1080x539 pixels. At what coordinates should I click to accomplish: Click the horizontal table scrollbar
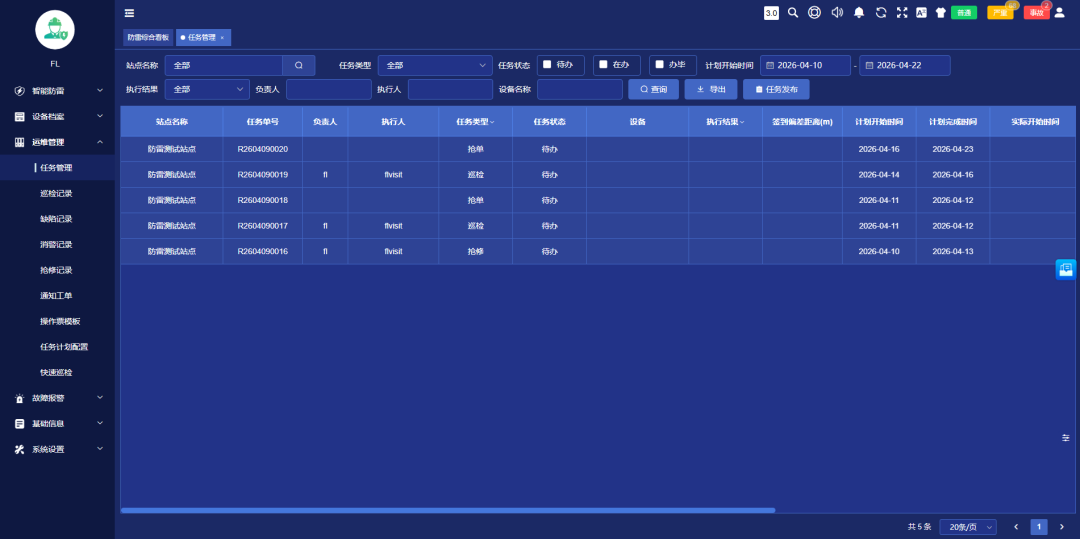click(448, 510)
